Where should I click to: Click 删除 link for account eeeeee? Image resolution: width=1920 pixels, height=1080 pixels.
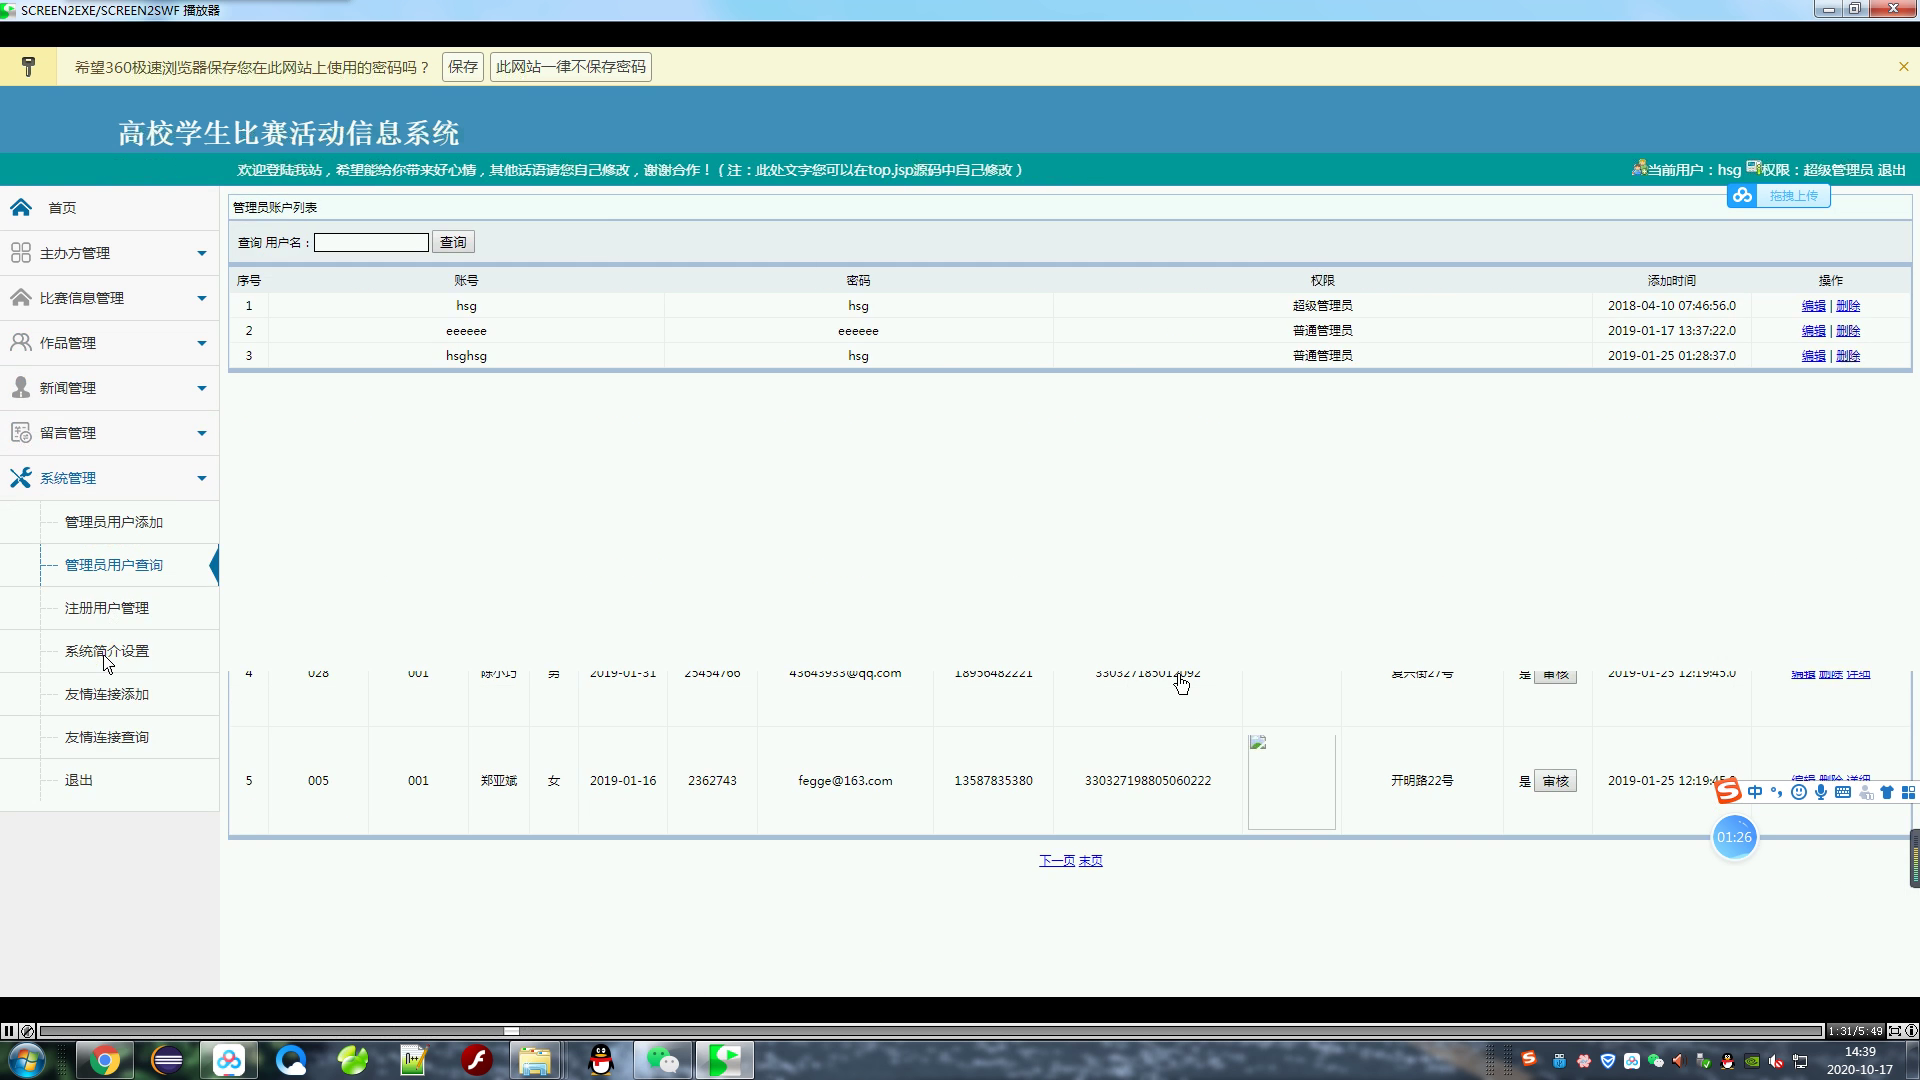pos(1848,331)
